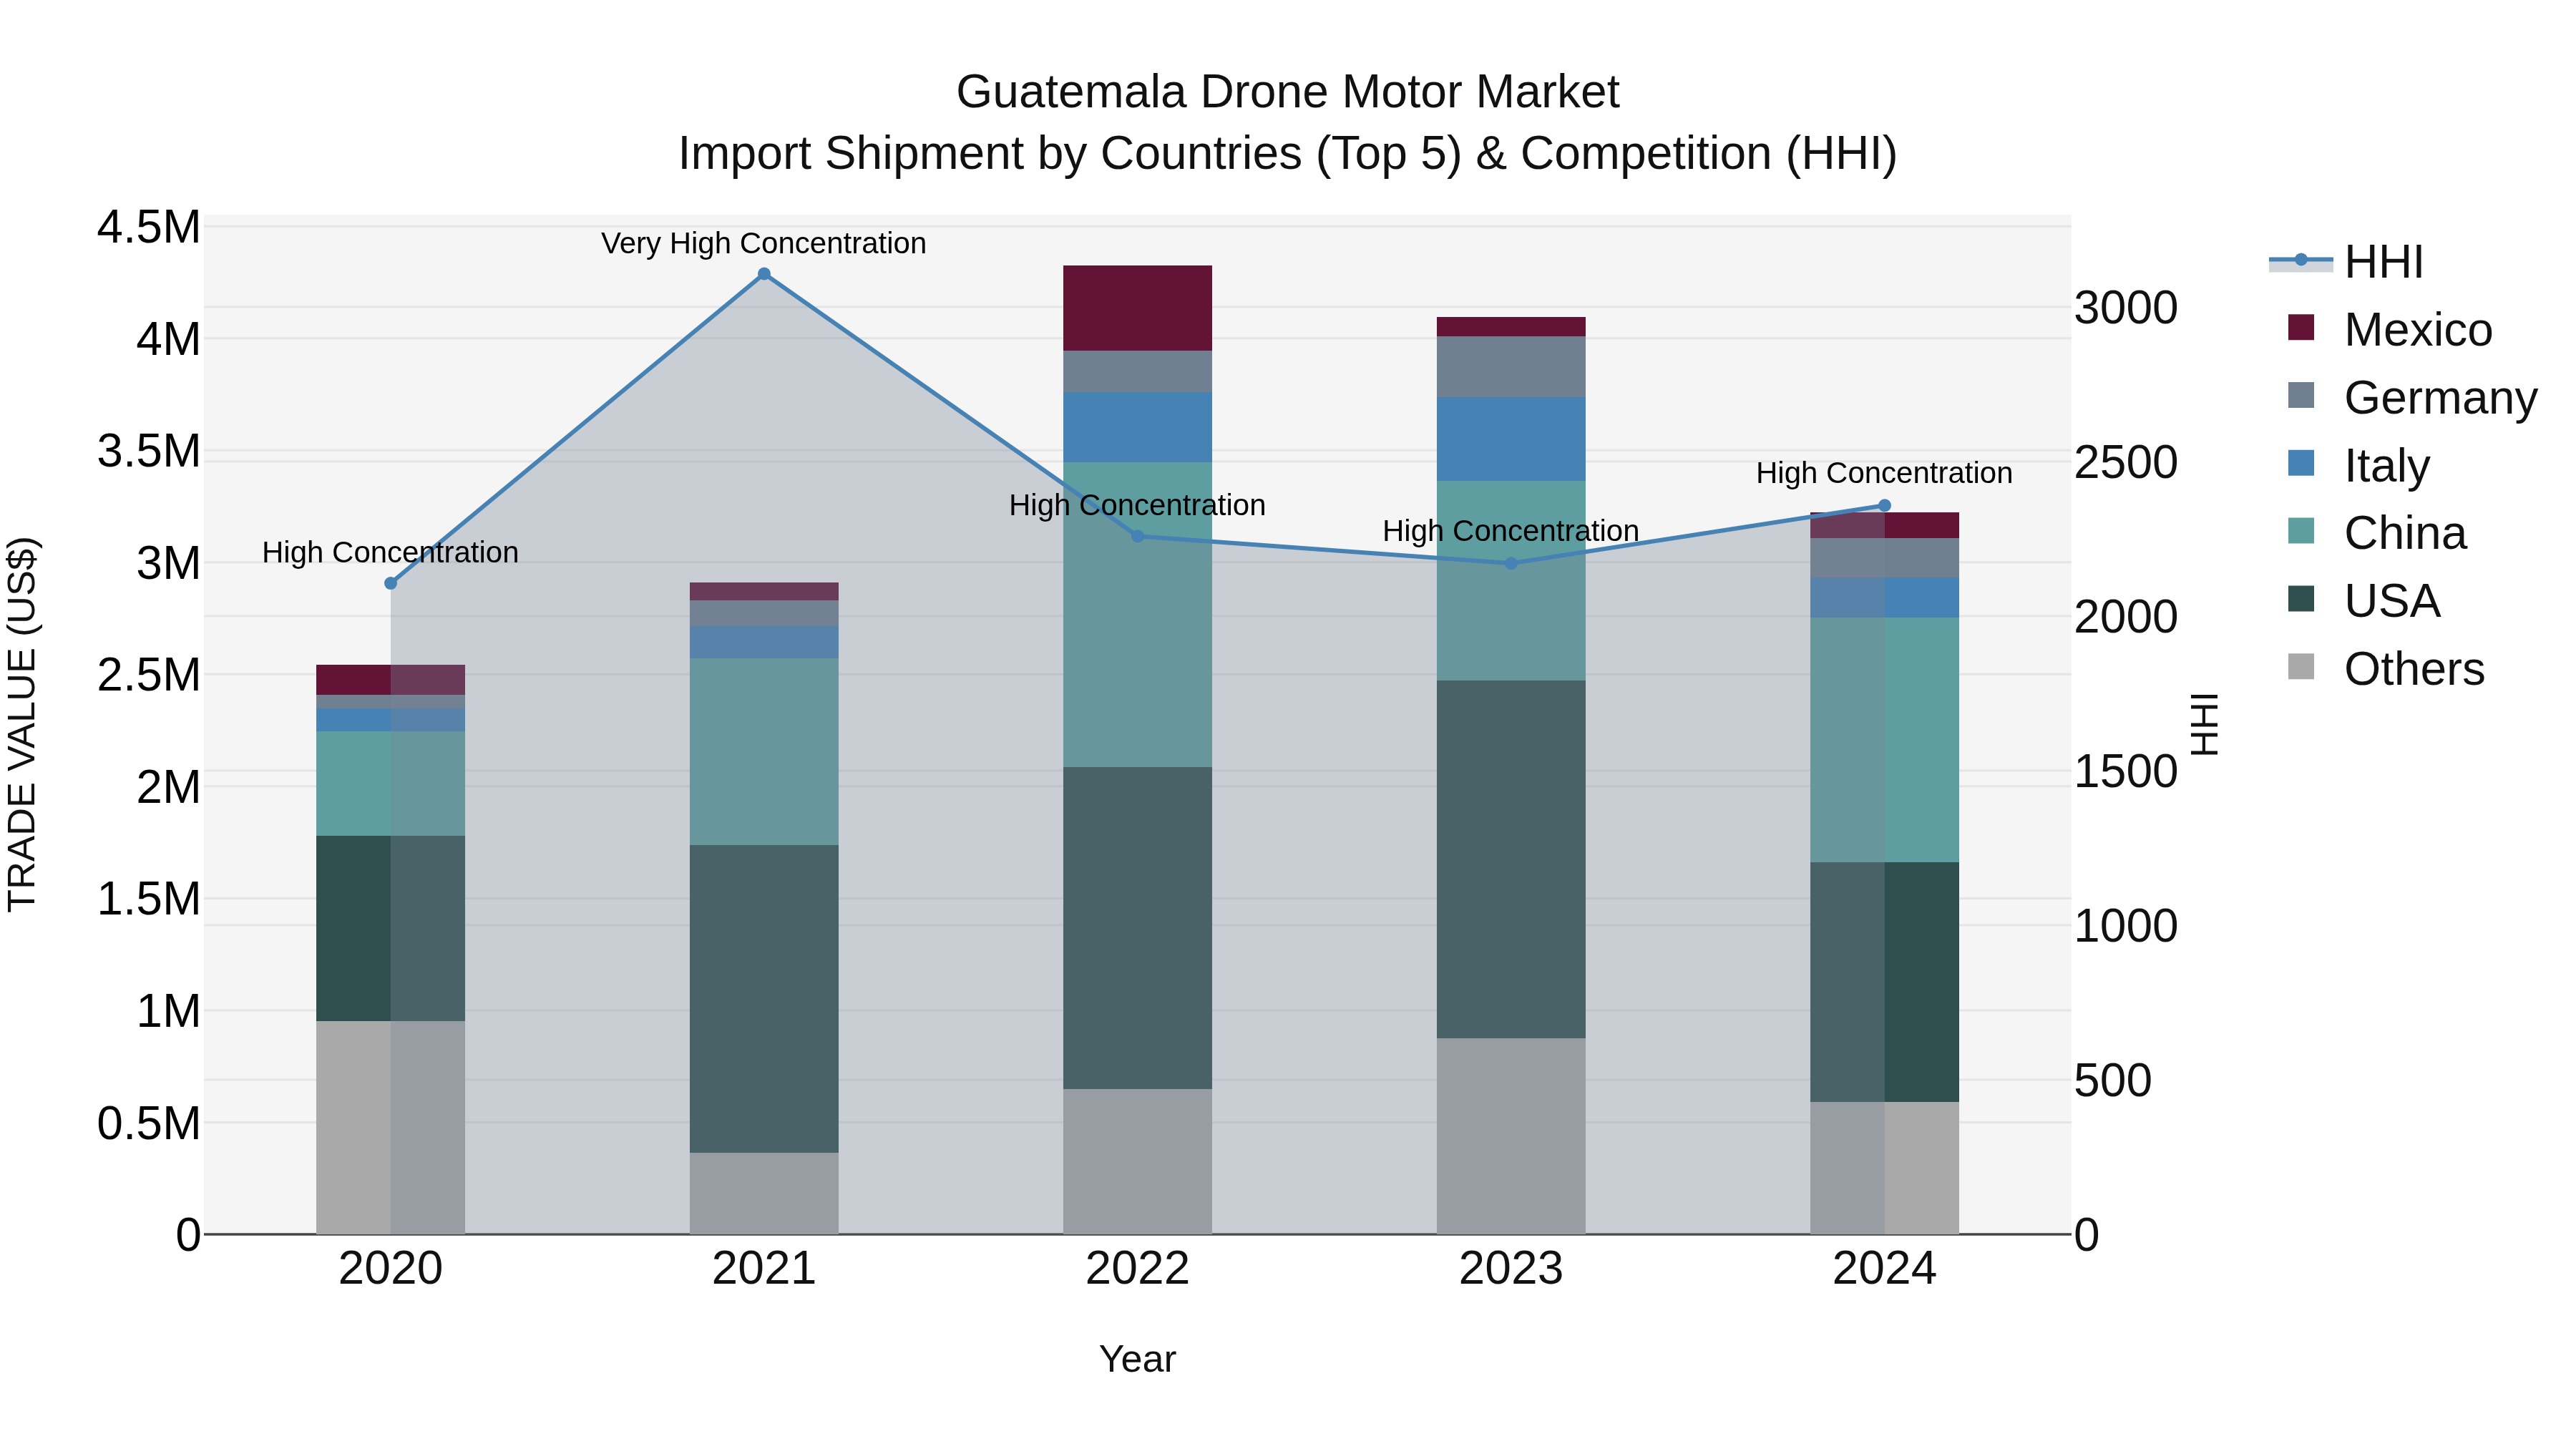Click the China segment of the 2021 bar

[x=764, y=752]
